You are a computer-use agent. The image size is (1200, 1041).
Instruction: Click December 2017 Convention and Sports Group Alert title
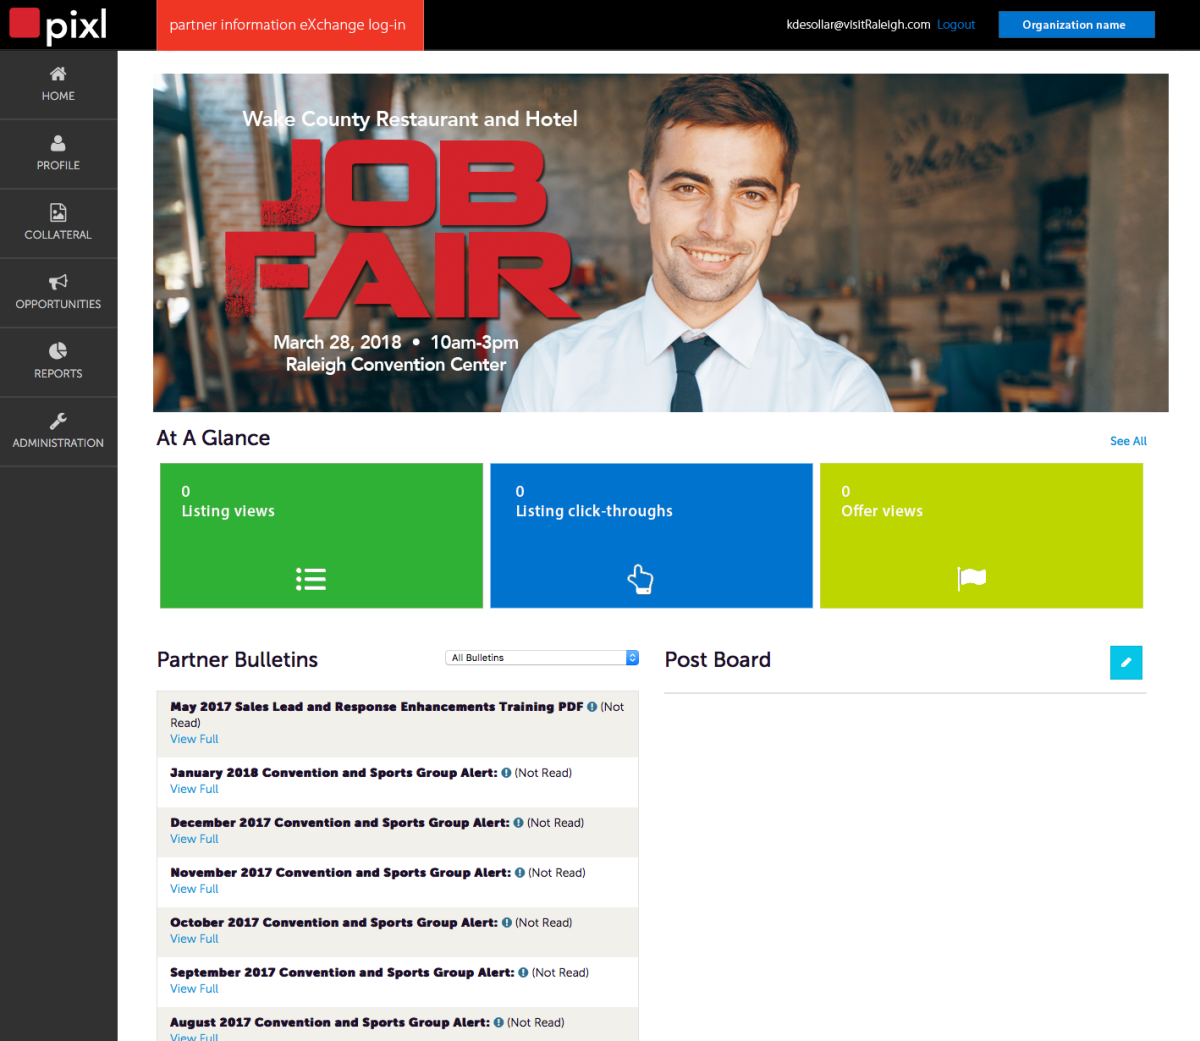pyautogui.click(x=339, y=823)
